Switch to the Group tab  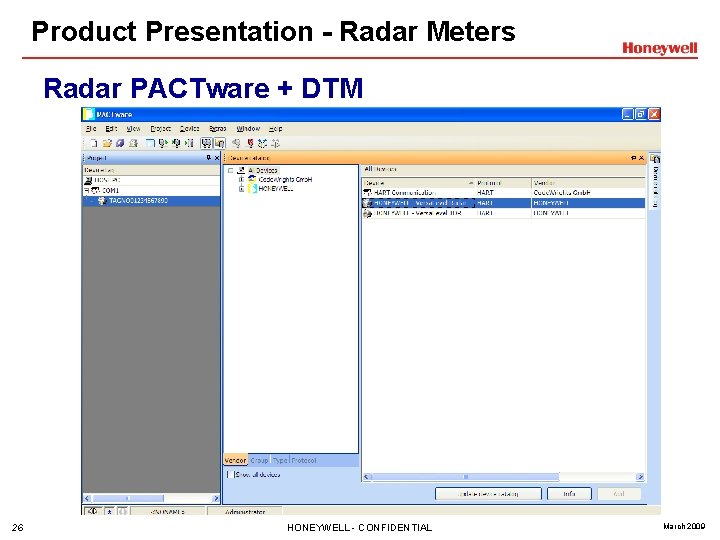click(x=259, y=460)
